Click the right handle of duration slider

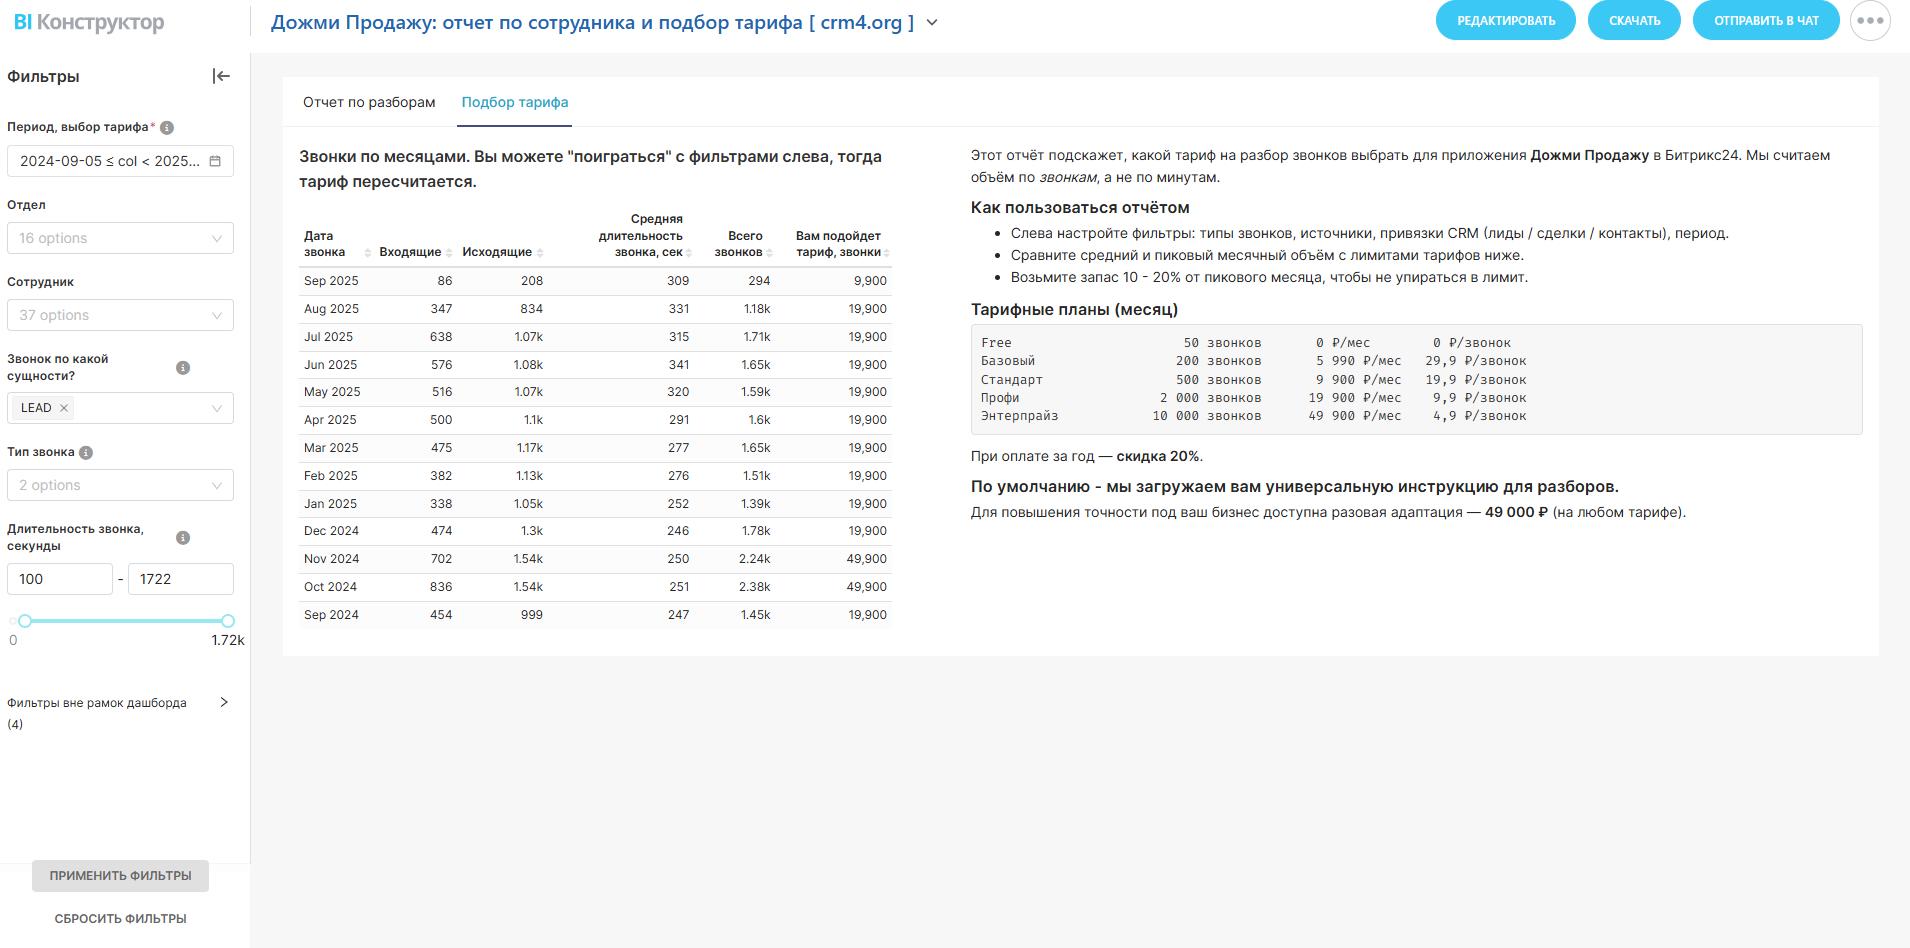pos(228,621)
